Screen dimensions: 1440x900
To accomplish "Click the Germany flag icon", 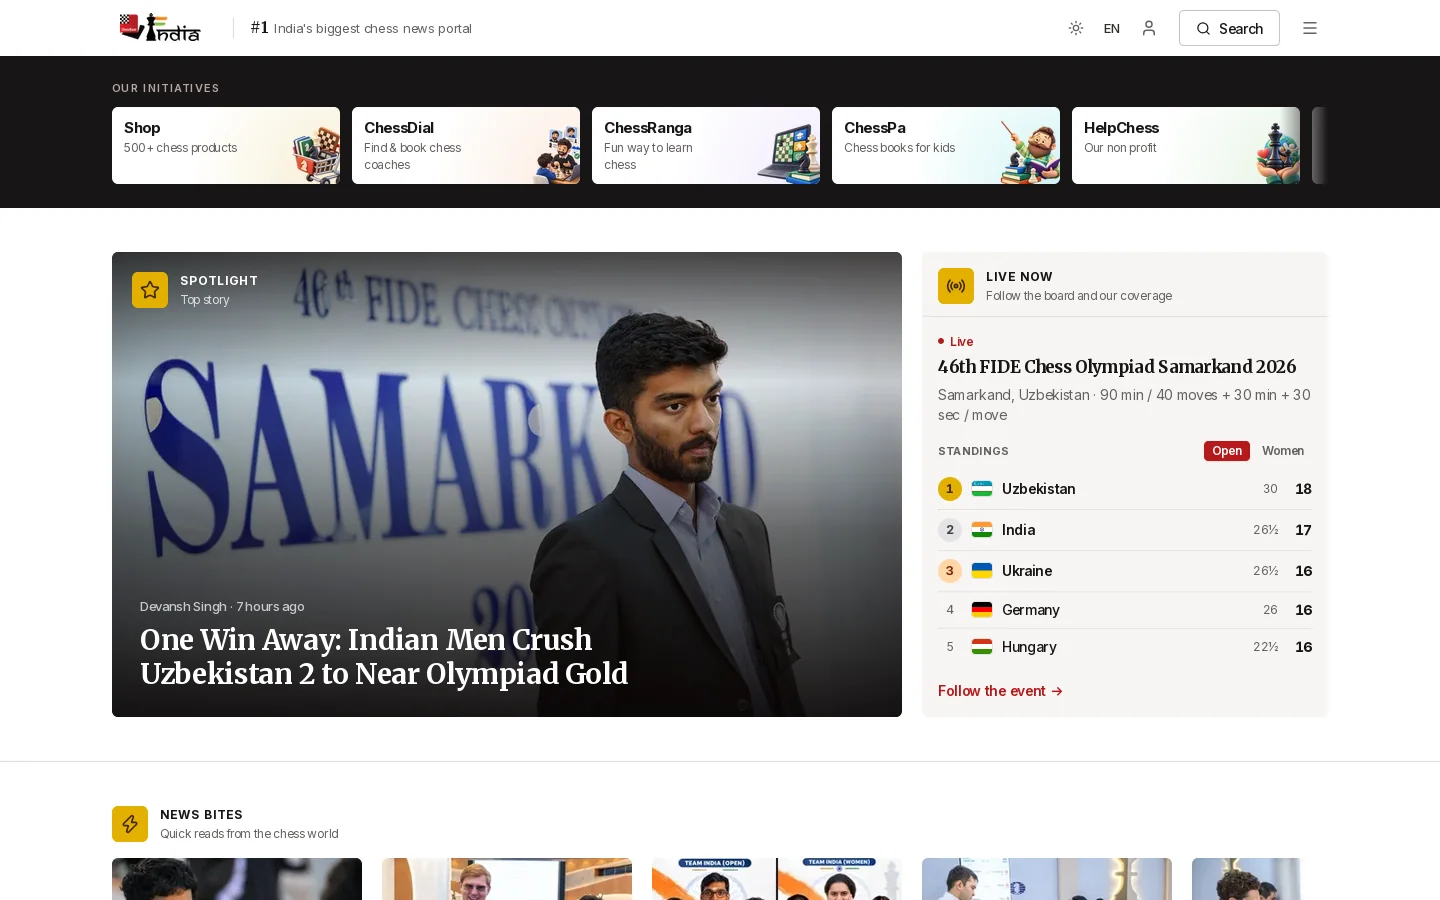I will coord(982,610).
